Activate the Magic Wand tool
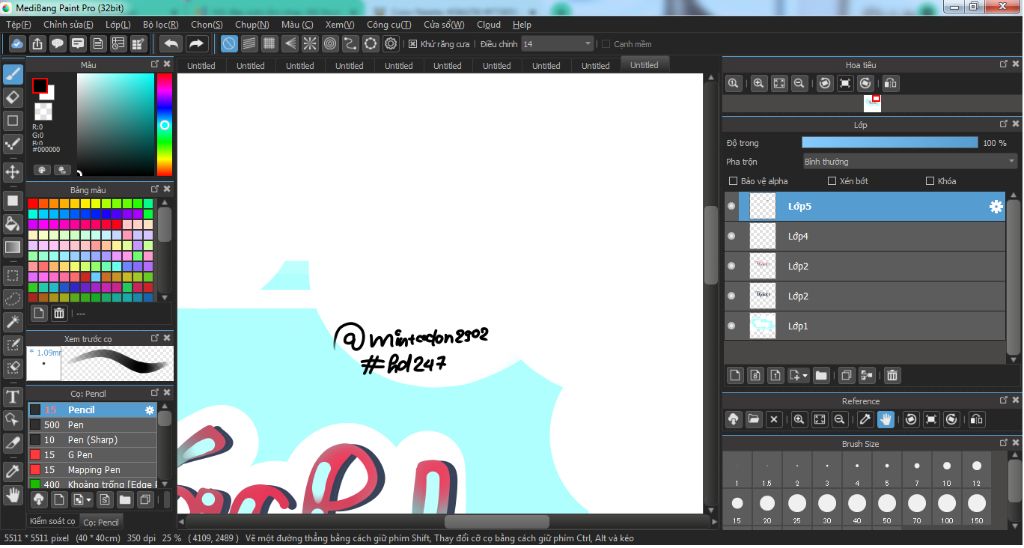Viewport: 1024px width, 548px height. coord(12,321)
